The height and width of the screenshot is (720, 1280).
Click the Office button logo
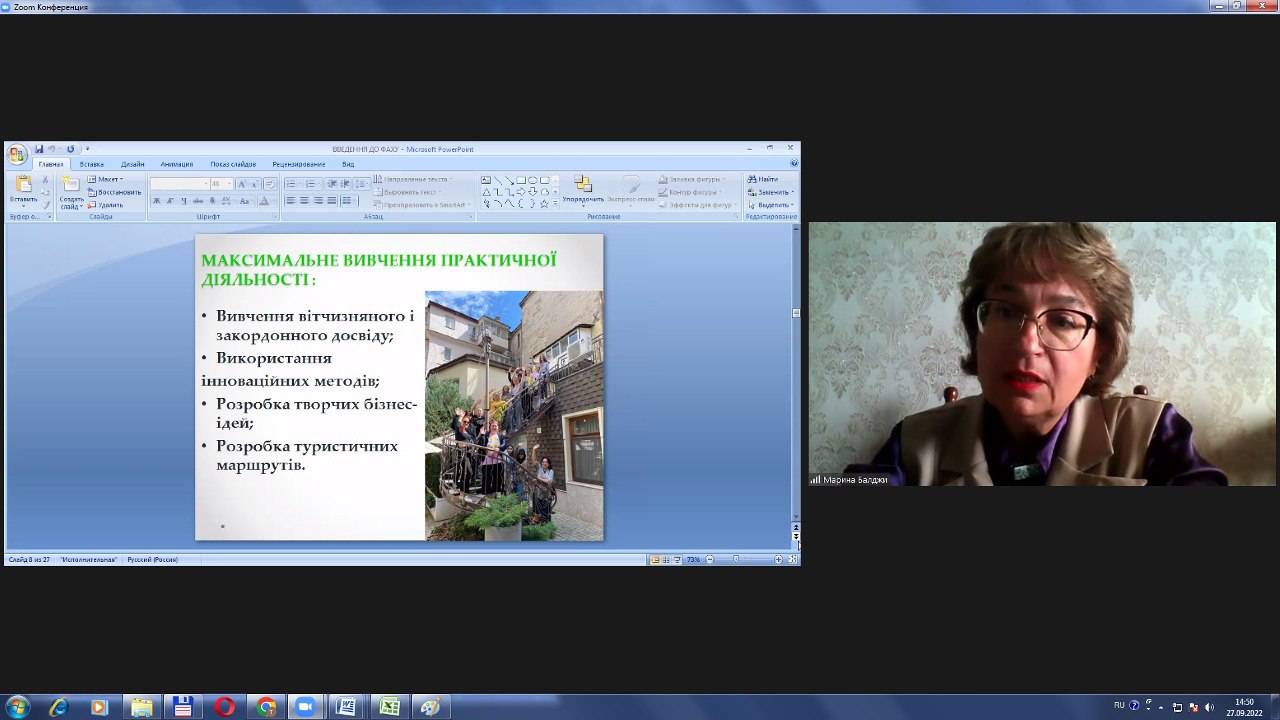[16, 154]
